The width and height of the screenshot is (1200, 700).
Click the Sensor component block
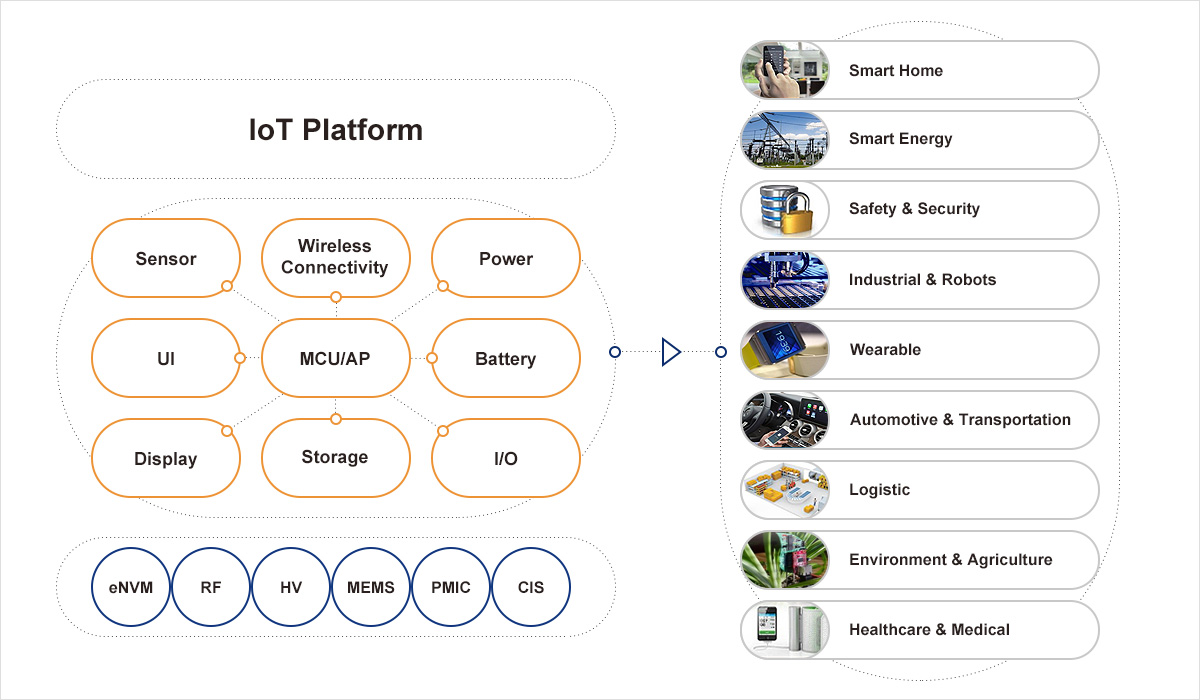coord(166,258)
